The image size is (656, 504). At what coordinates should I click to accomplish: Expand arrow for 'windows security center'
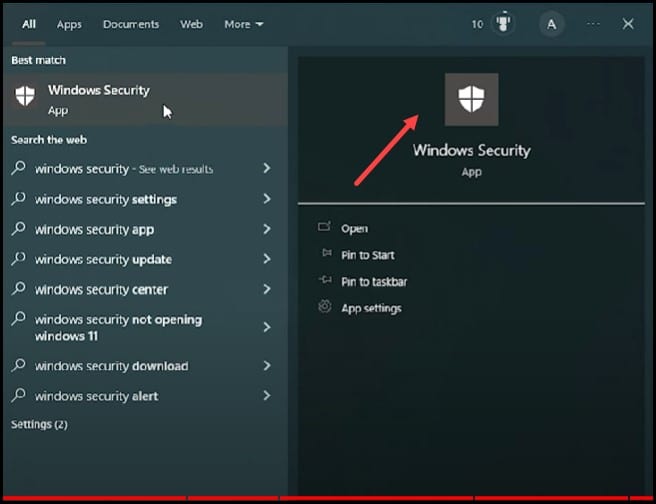pos(266,289)
